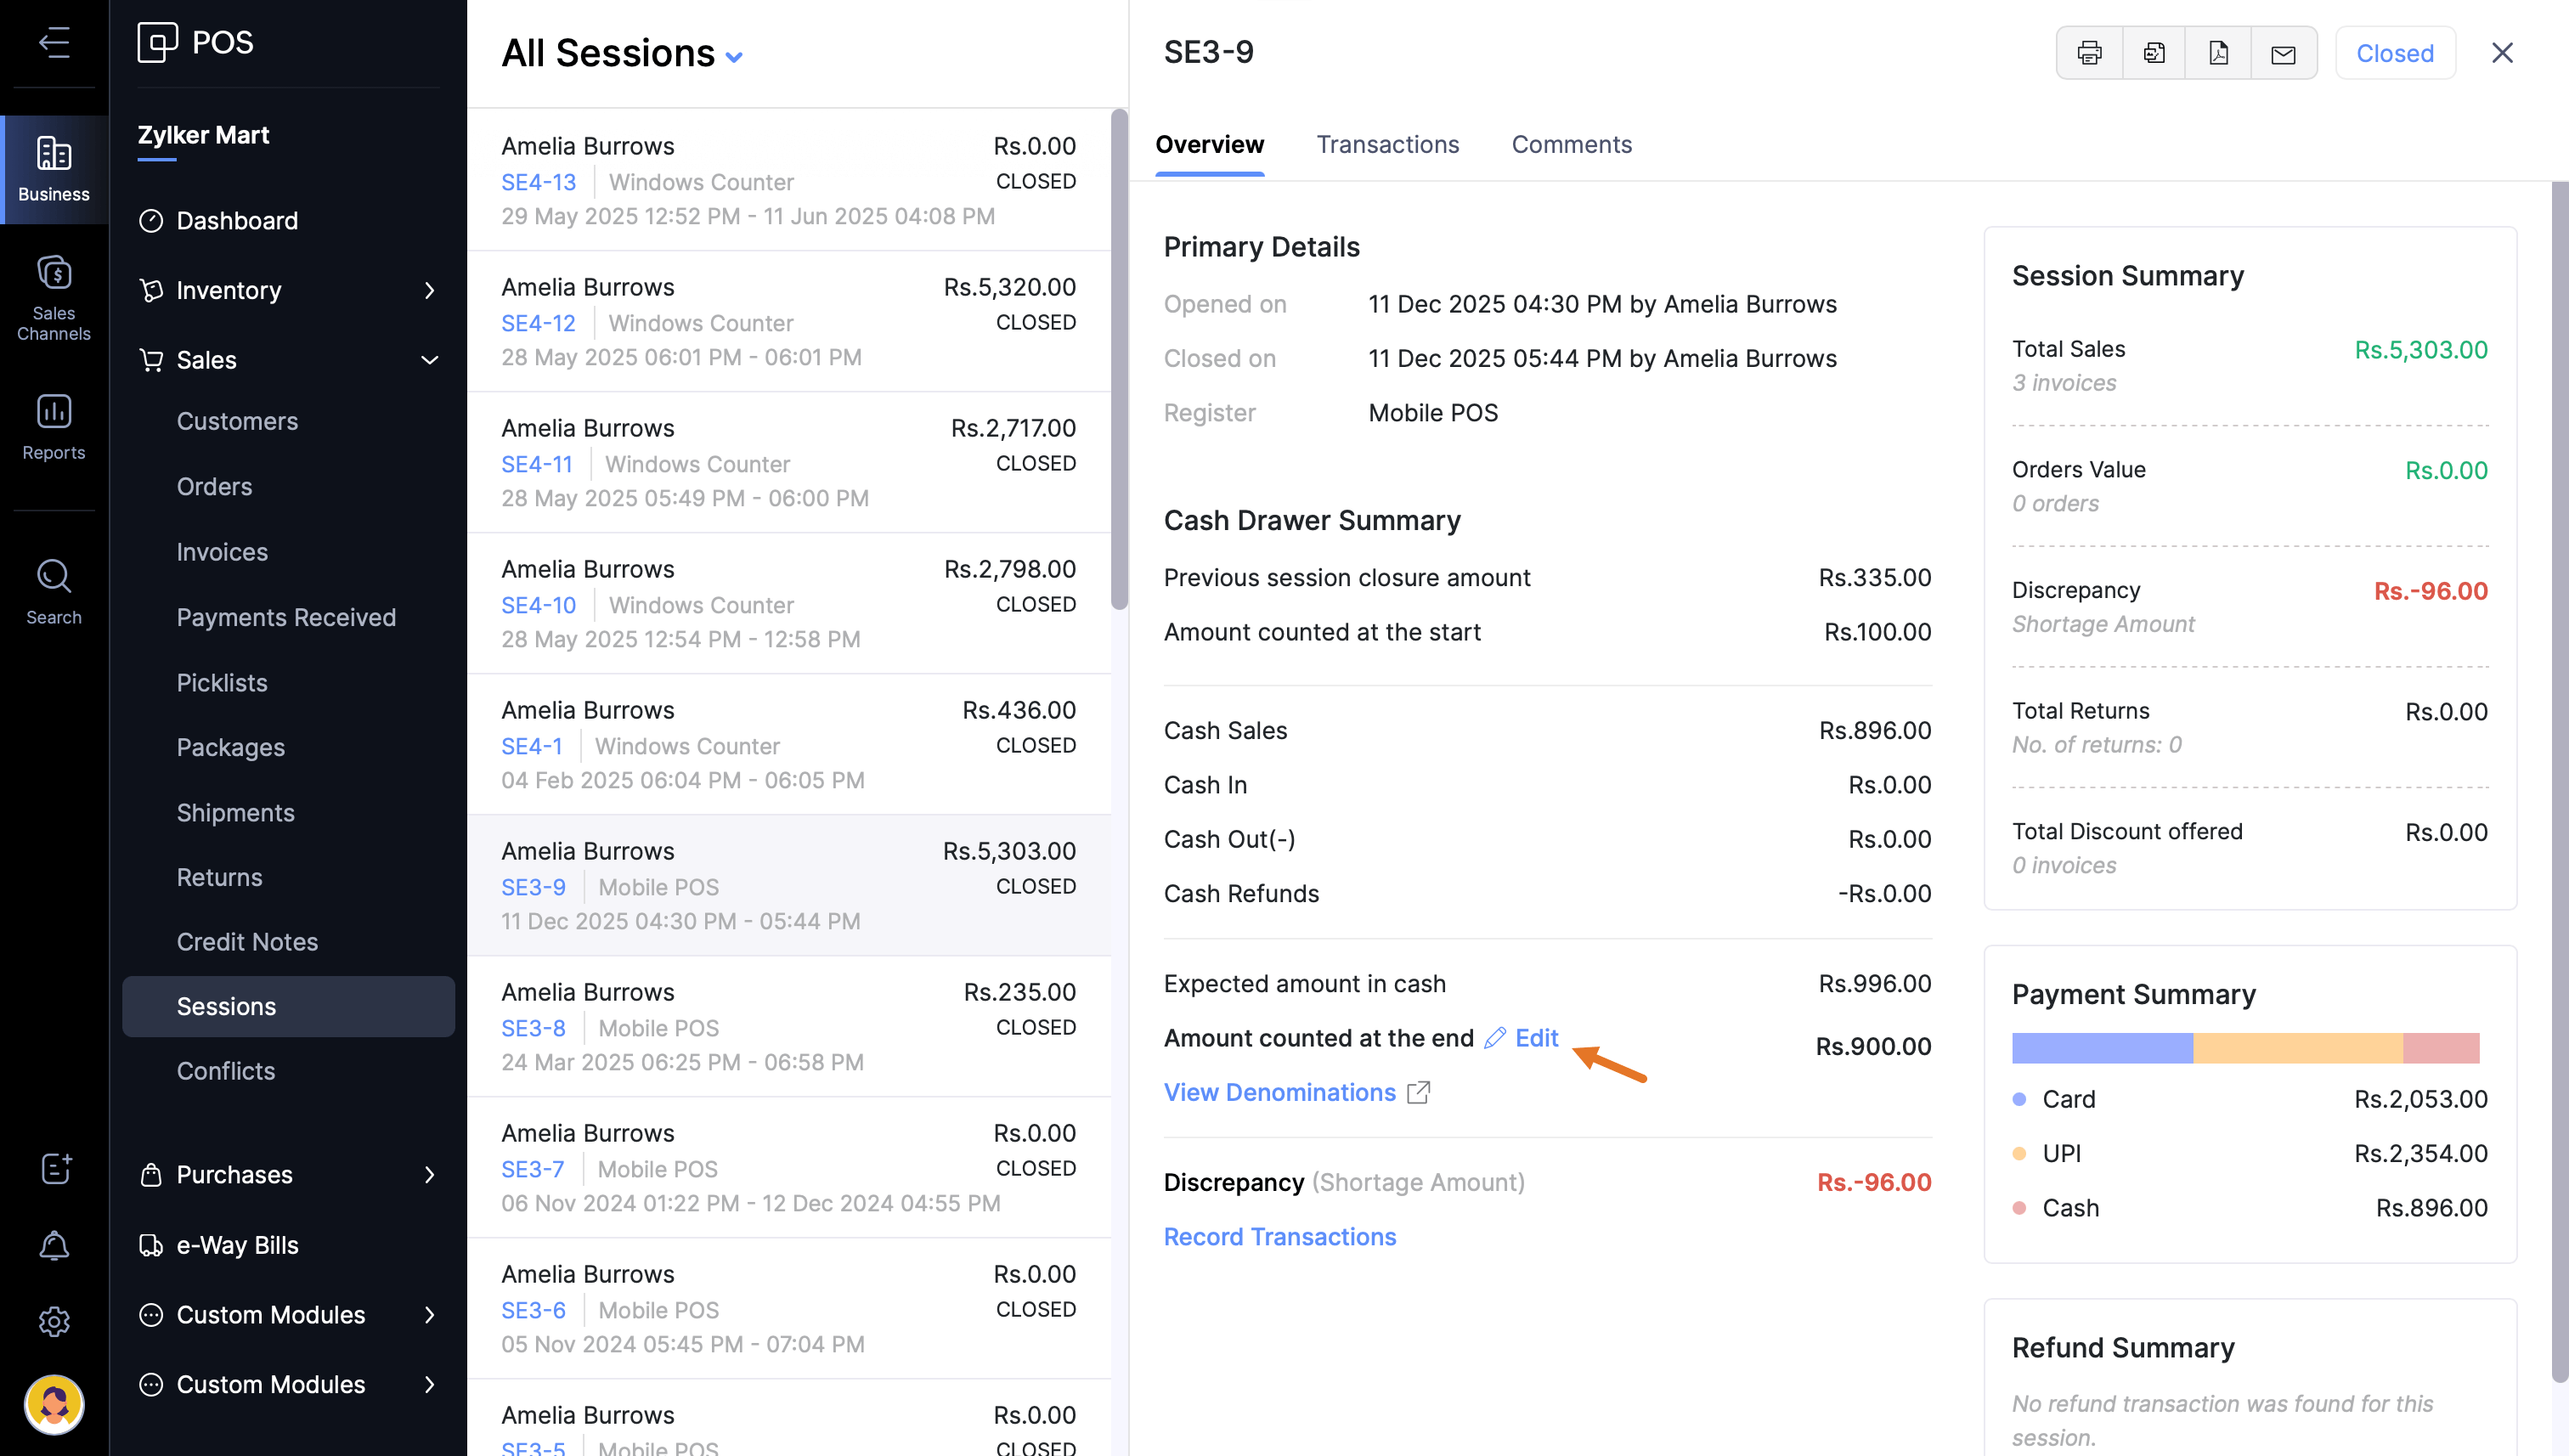Click Edit next to amount counted
Viewport: 2569px width, 1456px height.
(1534, 1038)
